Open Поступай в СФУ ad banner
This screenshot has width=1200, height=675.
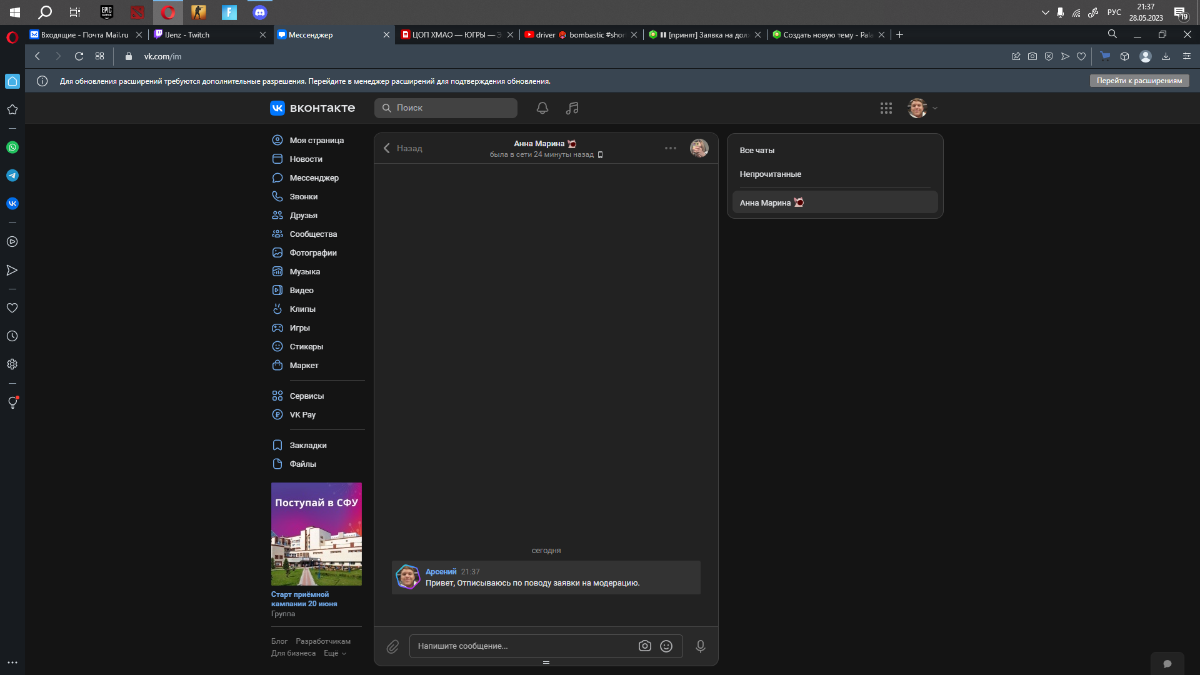pyautogui.click(x=317, y=534)
